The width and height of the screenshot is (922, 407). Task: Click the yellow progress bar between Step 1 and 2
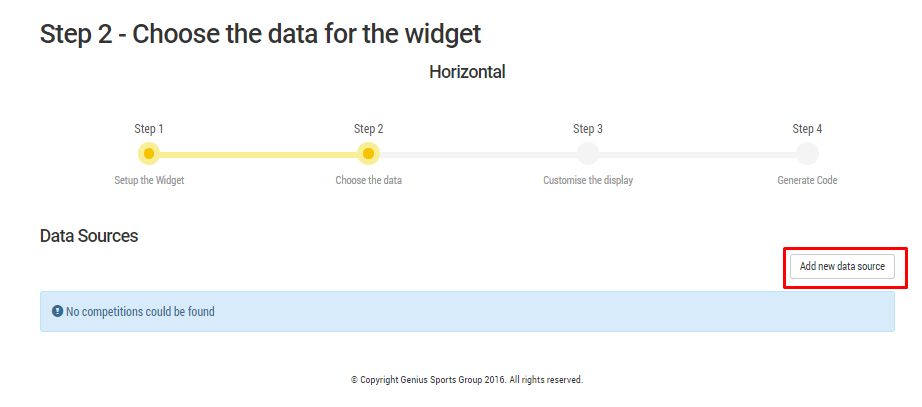(259, 155)
